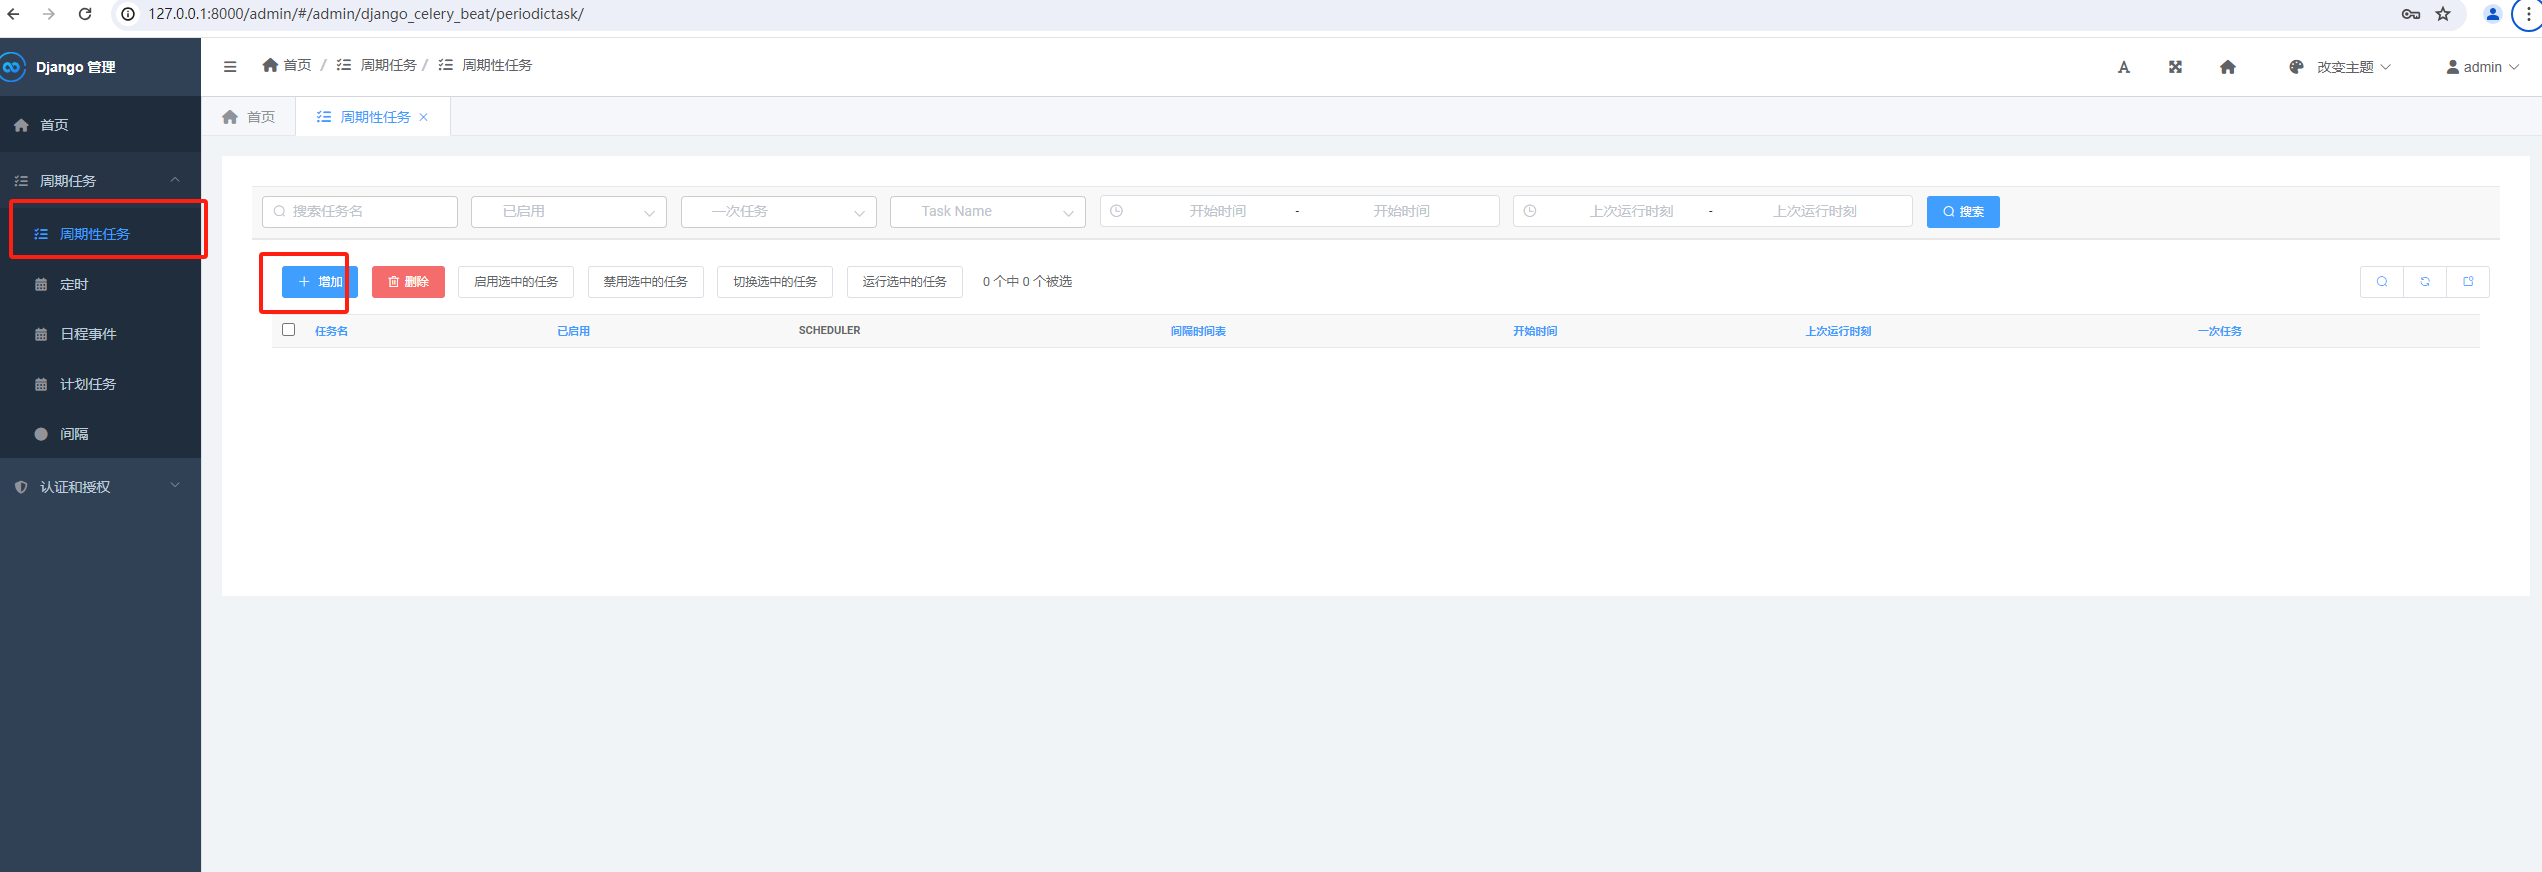Image resolution: width=2542 pixels, height=872 pixels.
Task: Click the second 上次运行时刻 date field
Action: coord(1815,211)
